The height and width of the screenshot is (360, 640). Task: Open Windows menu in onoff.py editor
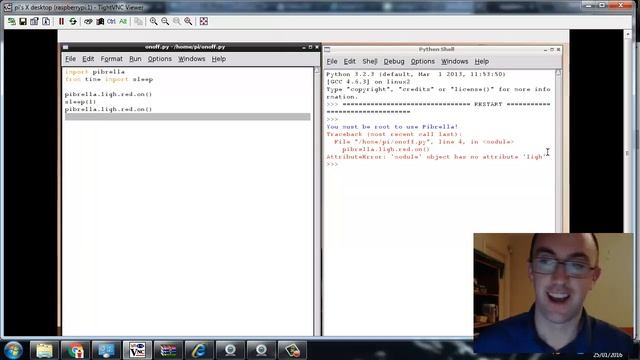tap(191, 59)
